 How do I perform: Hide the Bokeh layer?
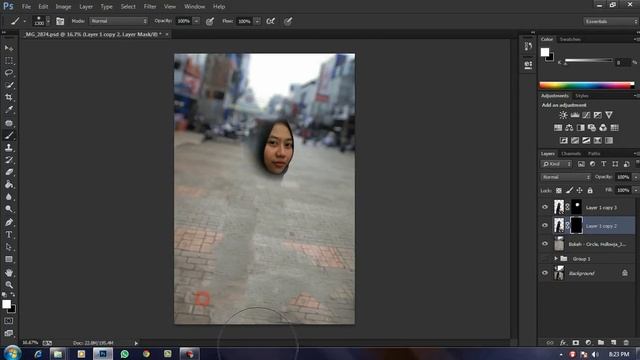click(545, 244)
